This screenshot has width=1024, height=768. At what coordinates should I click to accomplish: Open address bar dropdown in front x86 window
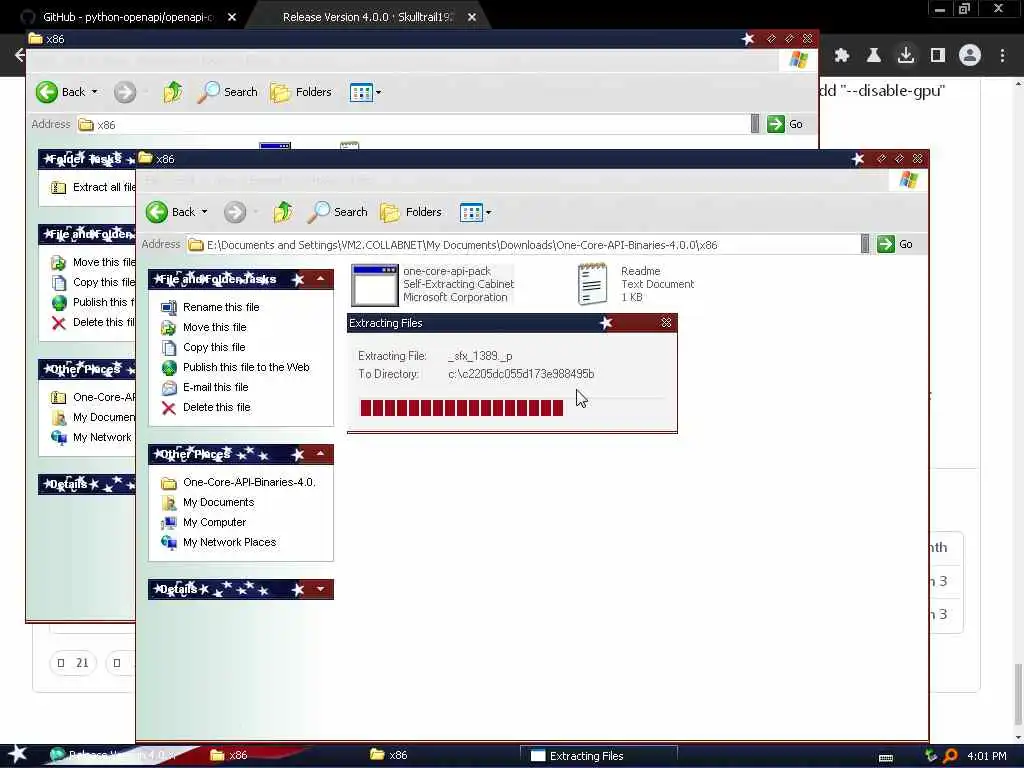pos(865,244)
